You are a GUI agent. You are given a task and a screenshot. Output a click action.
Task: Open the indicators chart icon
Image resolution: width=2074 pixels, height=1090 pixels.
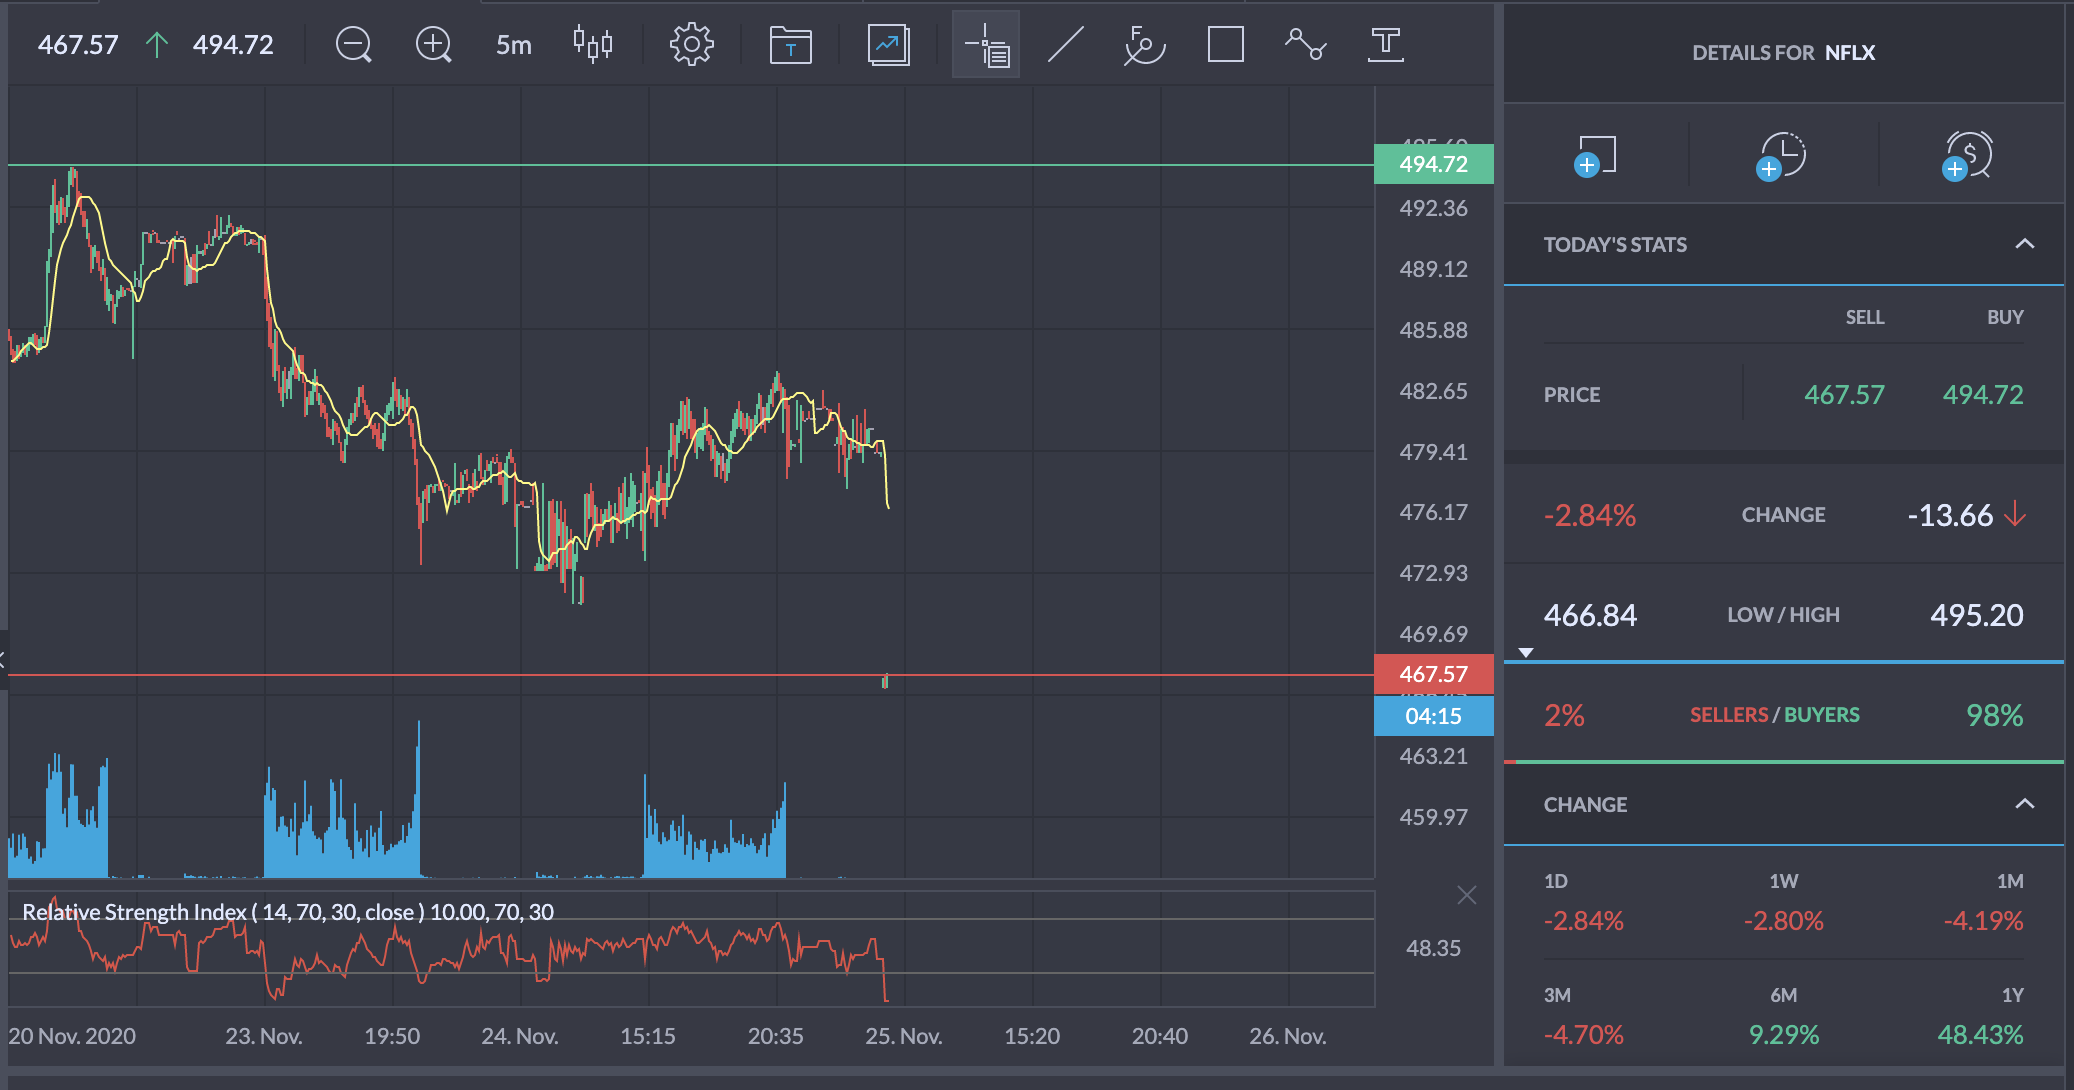coord(888,45)
